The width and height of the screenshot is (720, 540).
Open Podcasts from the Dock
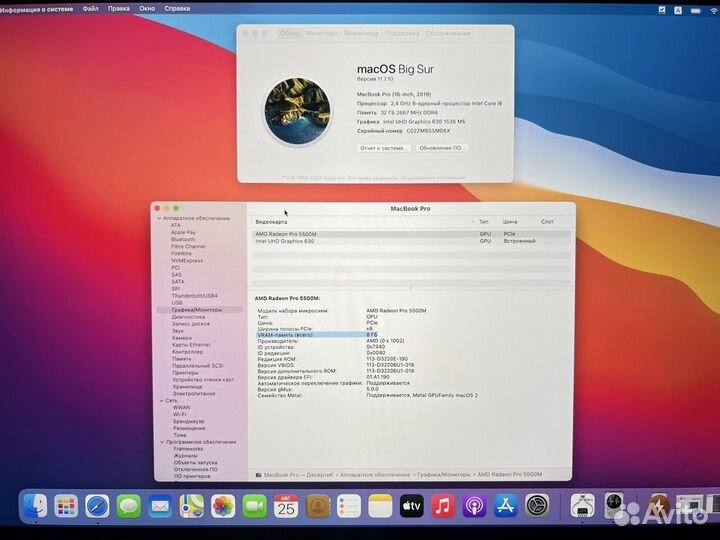[474, 506]
